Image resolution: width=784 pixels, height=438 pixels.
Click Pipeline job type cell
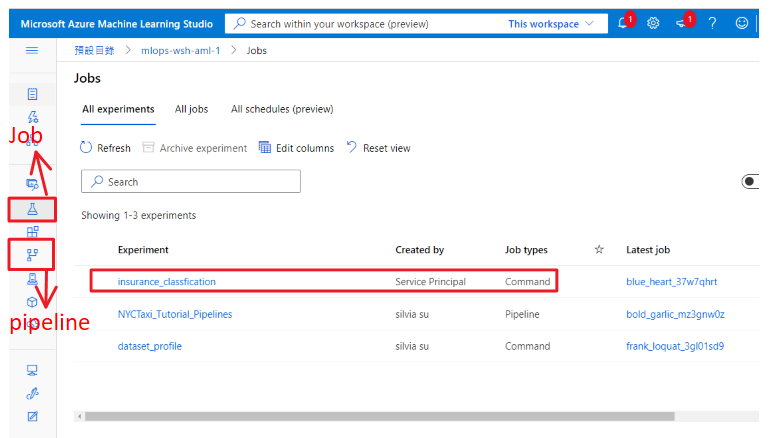(x=522, y=314)
